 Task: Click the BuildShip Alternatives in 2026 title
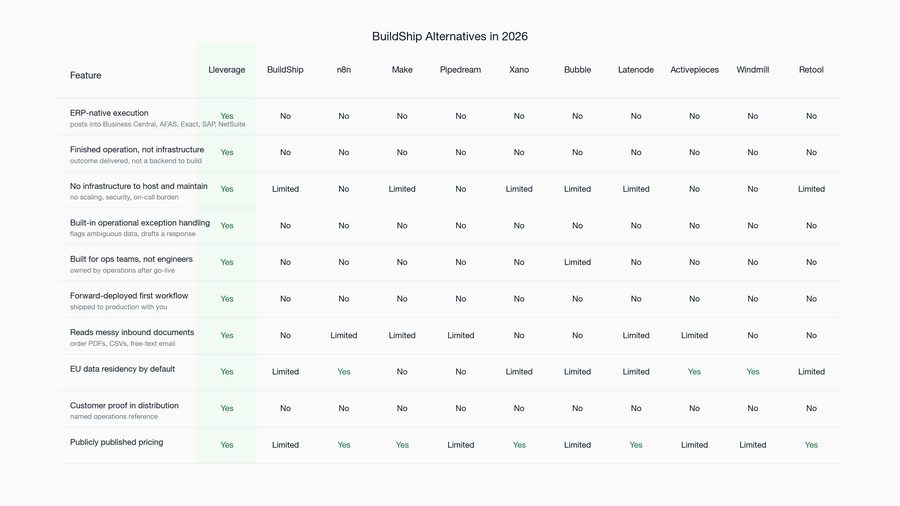pyautogui.click(x=450, y=36)
